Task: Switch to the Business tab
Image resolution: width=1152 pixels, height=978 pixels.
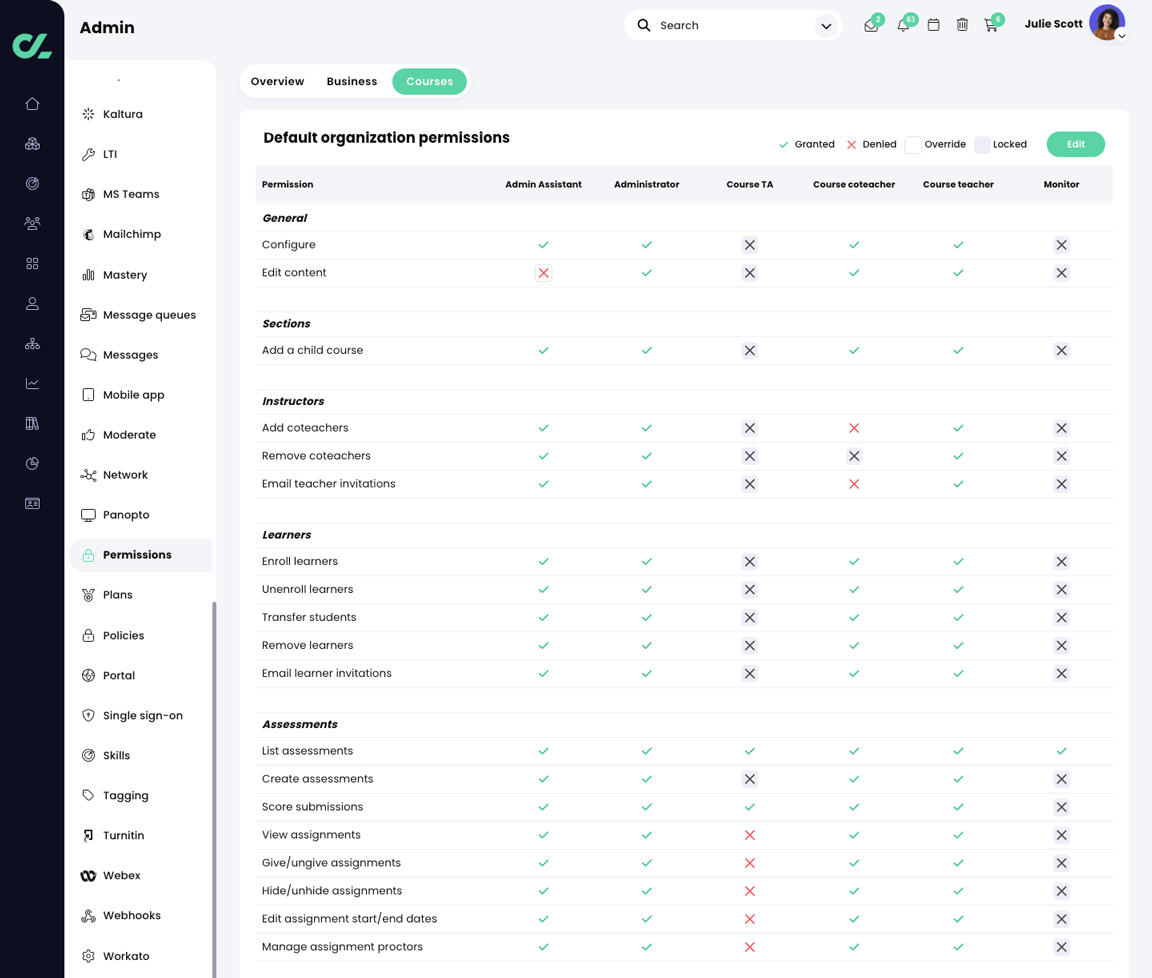Action: (x=351, y=81)
